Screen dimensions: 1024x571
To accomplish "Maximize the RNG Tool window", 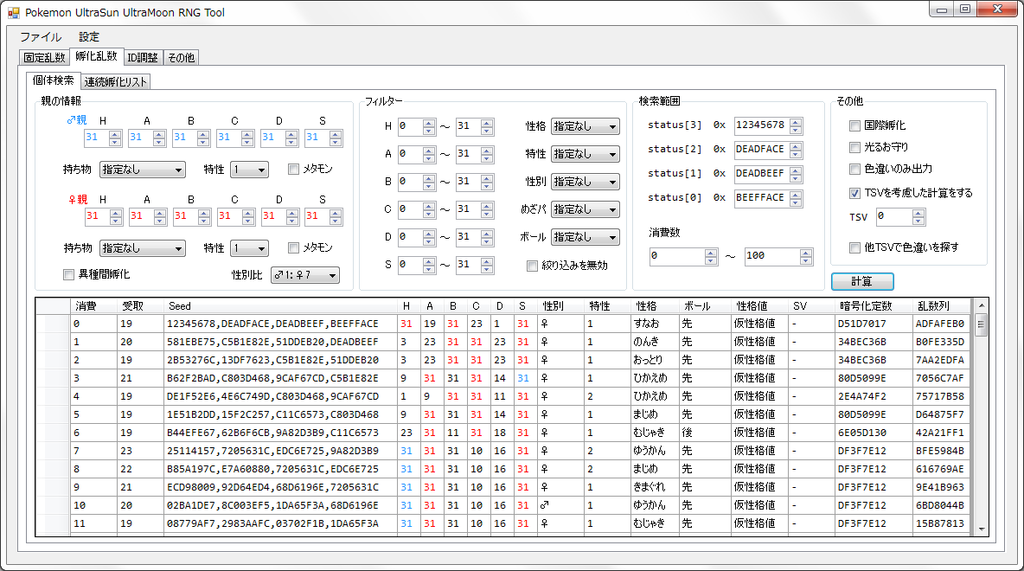I will [x=965, y=9].
